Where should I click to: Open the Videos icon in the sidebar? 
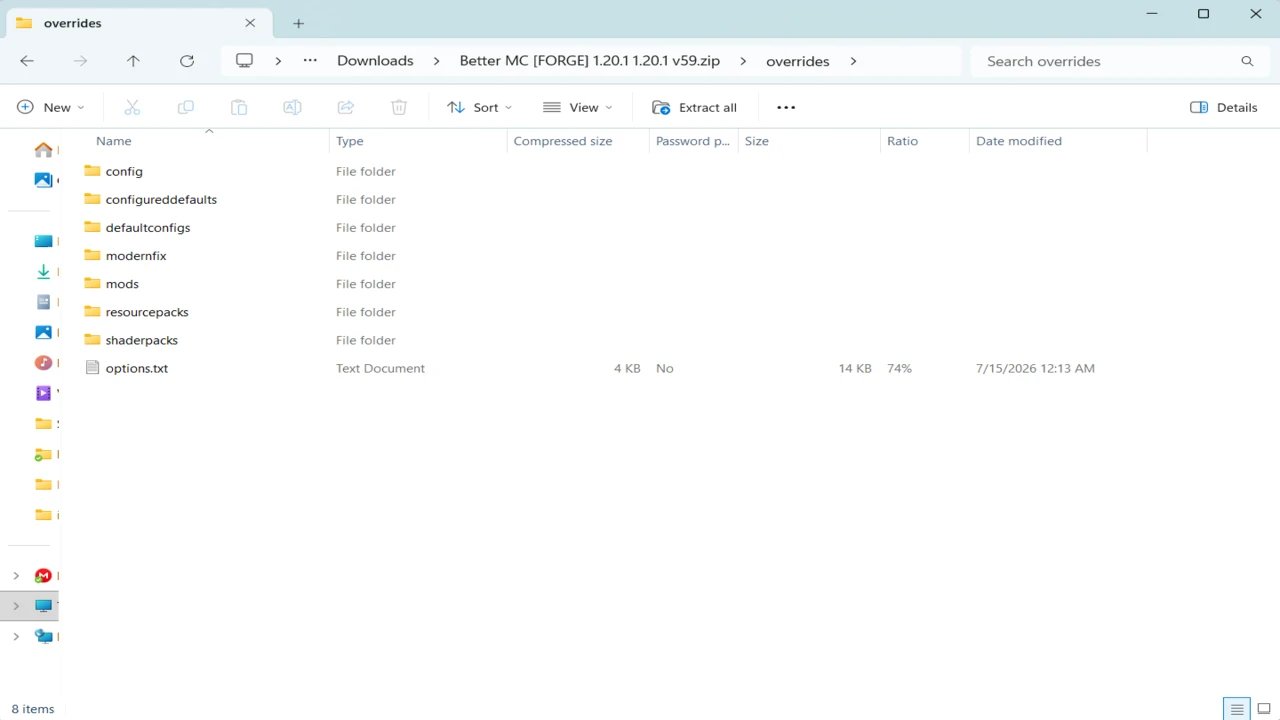tap(43, 393)
